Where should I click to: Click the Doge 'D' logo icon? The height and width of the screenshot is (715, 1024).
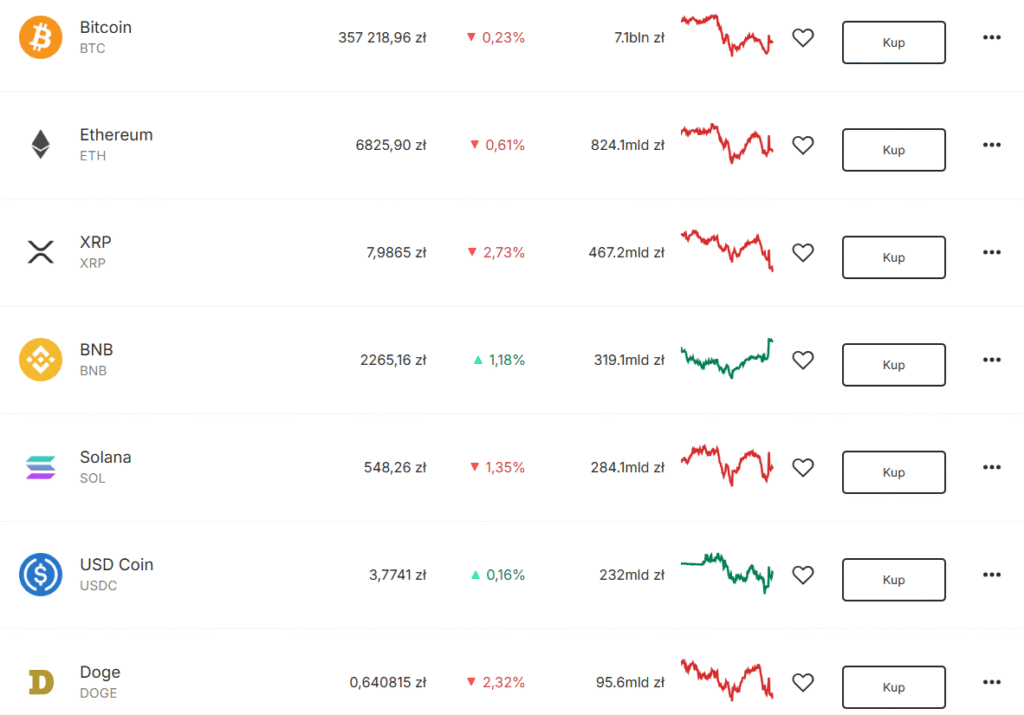pos(40,682)
